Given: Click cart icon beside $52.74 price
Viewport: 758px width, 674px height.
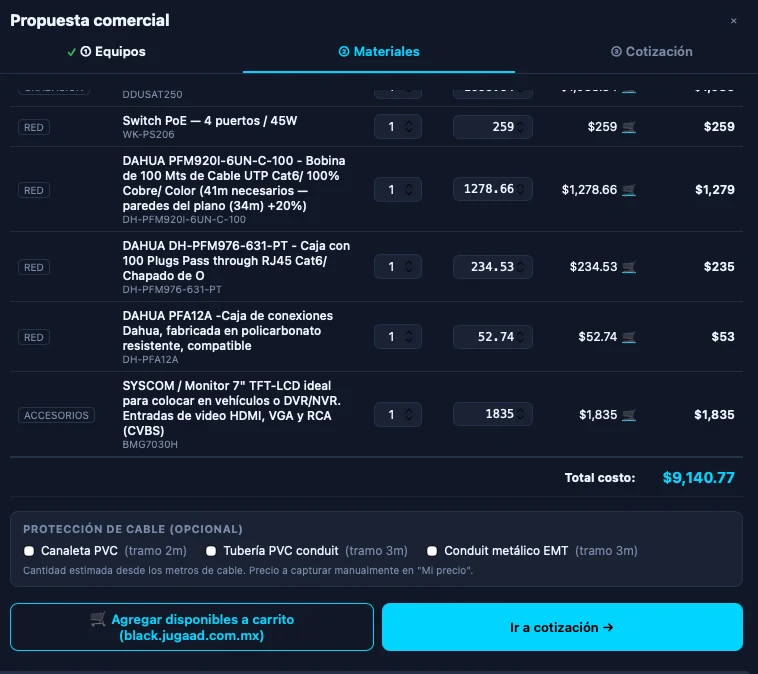Looking at the screenshot, I should point(628,337).
